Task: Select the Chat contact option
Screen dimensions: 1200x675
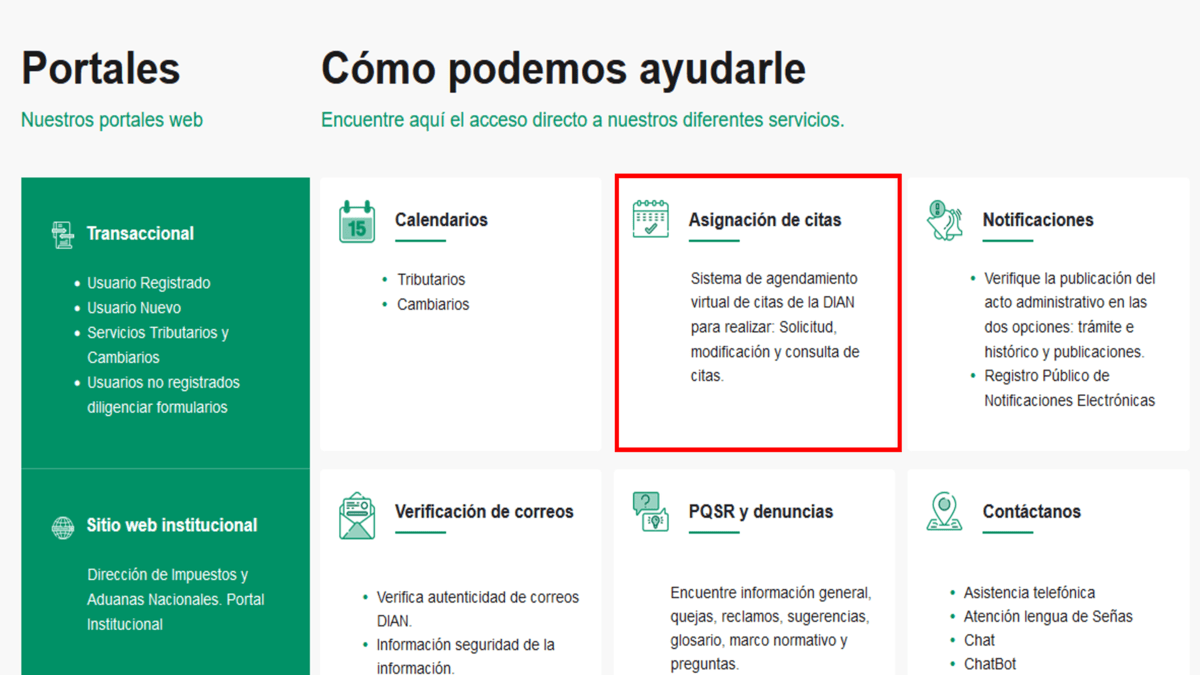Action: click(980, 640)
